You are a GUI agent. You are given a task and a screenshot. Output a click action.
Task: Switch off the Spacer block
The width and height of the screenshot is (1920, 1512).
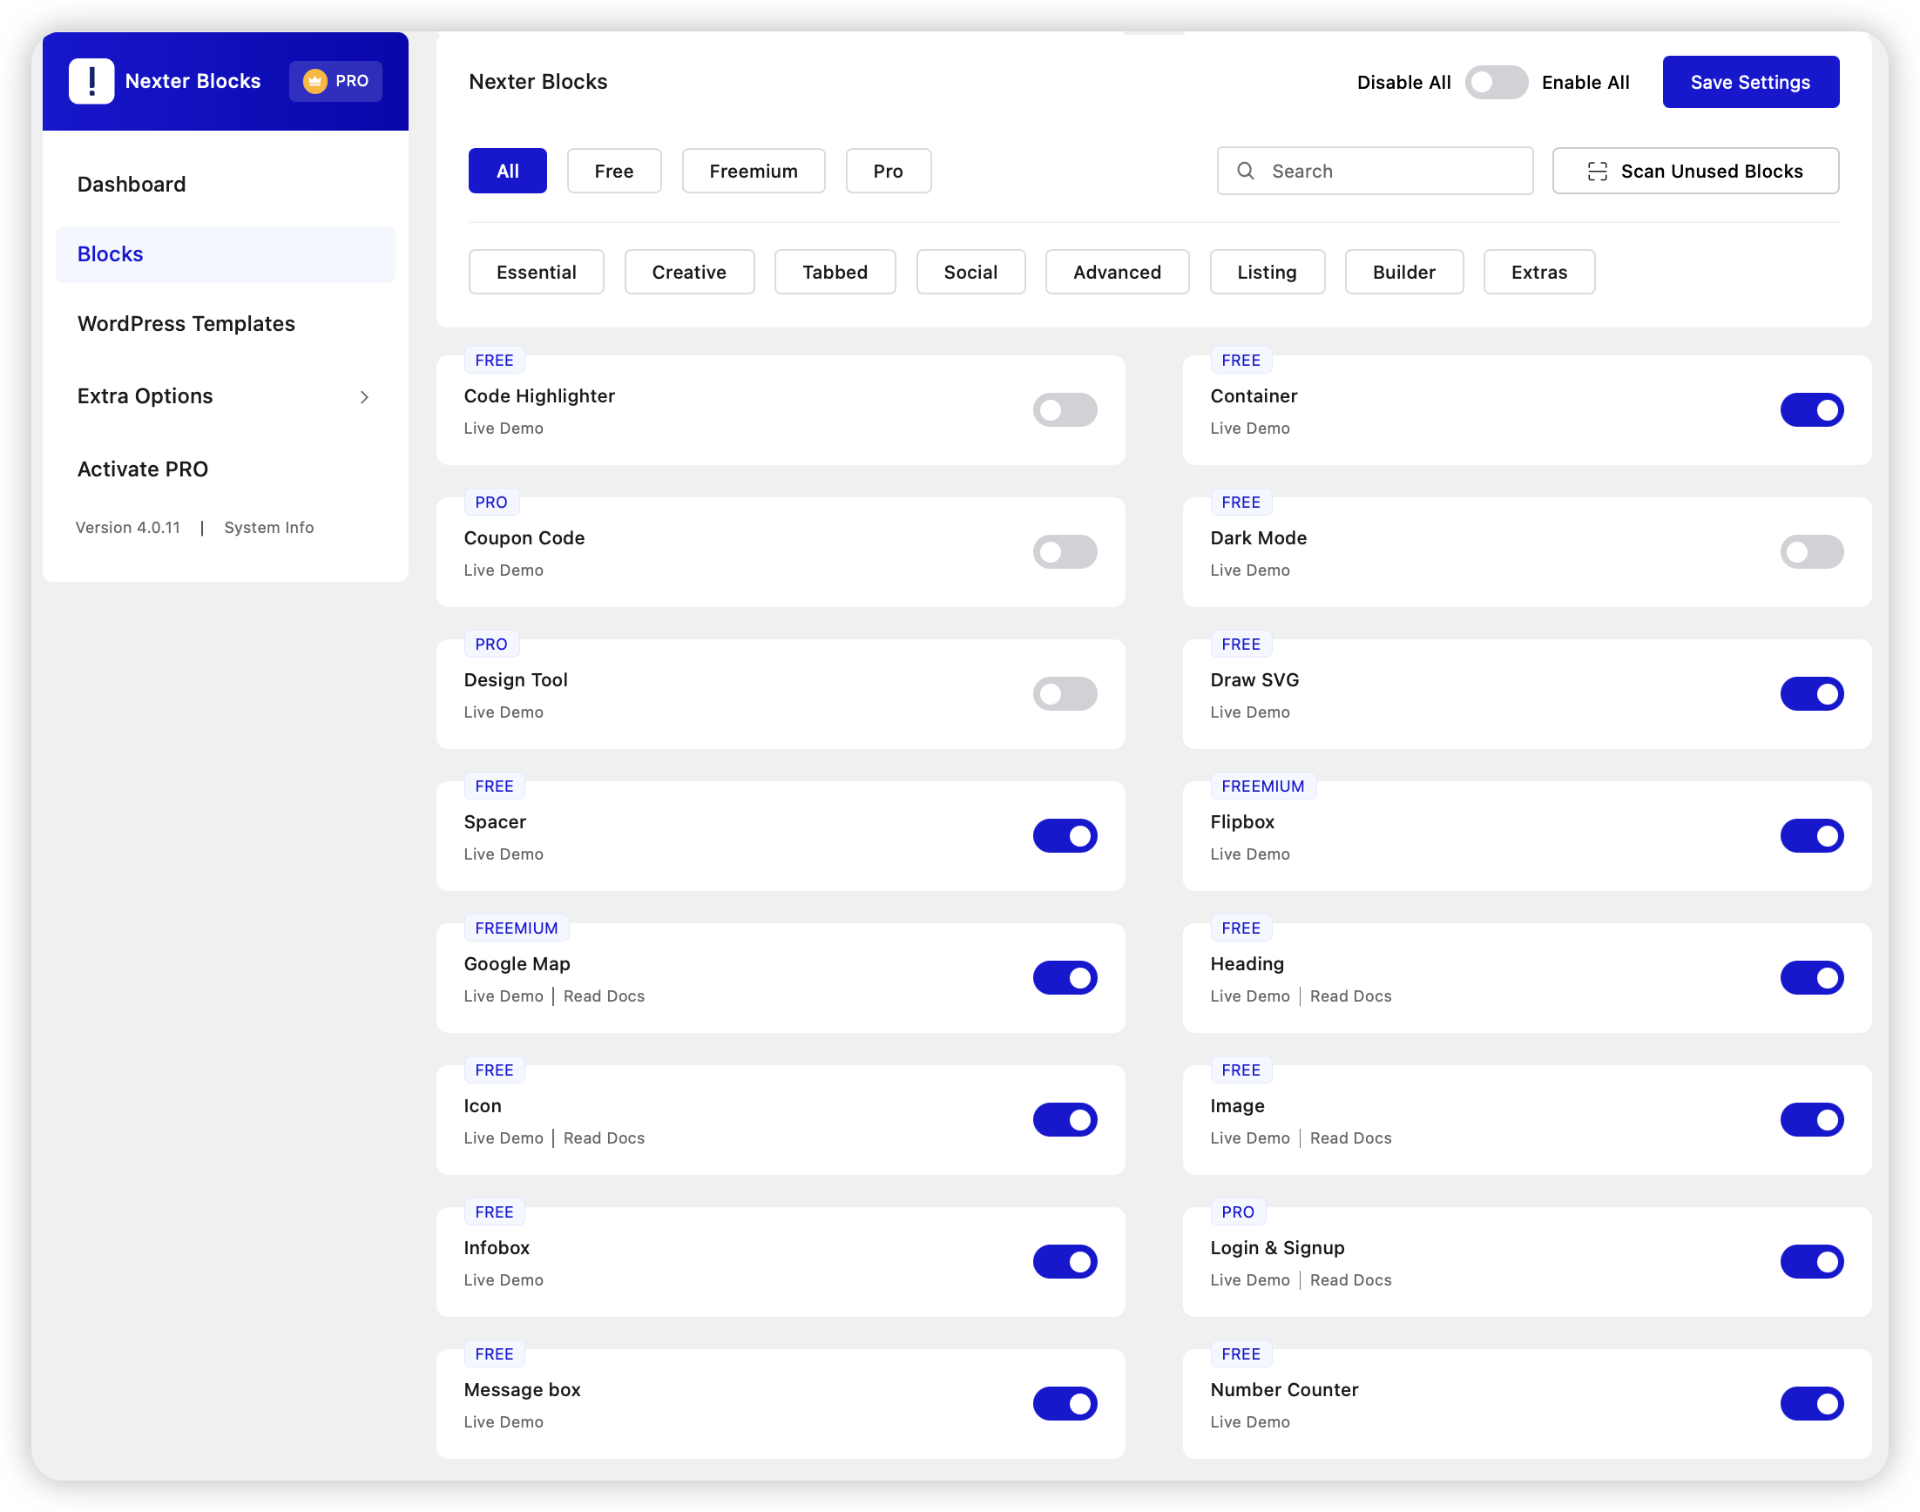click(1065, 836)
